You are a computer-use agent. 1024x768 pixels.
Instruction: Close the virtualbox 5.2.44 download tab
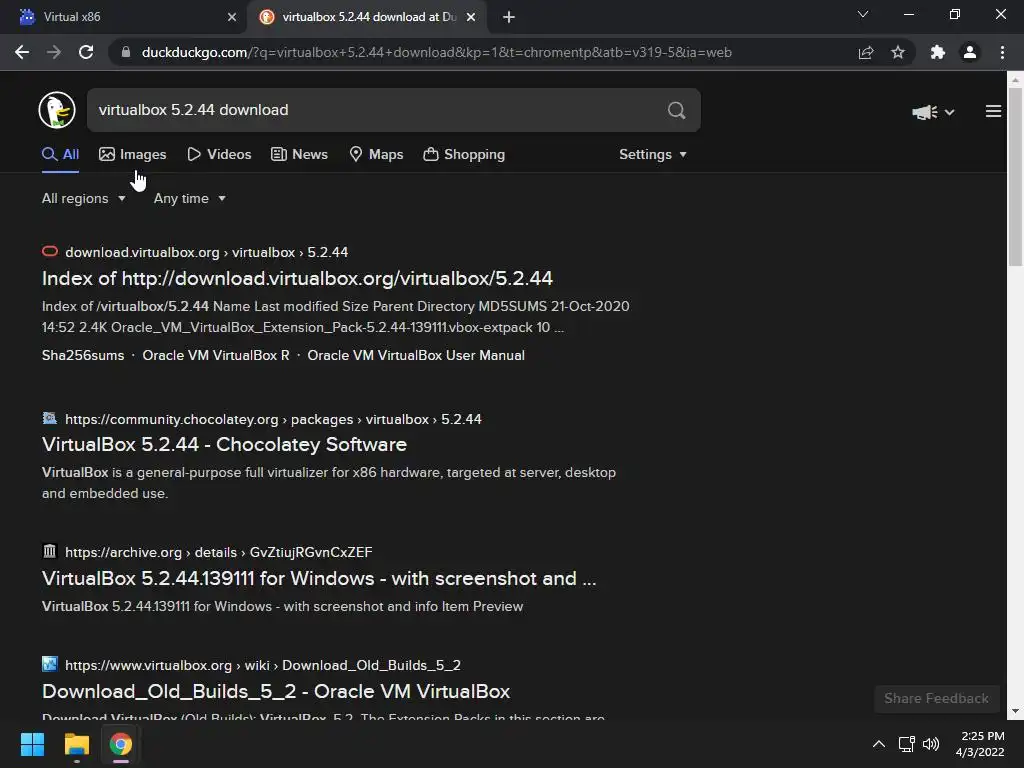point(471,17)
